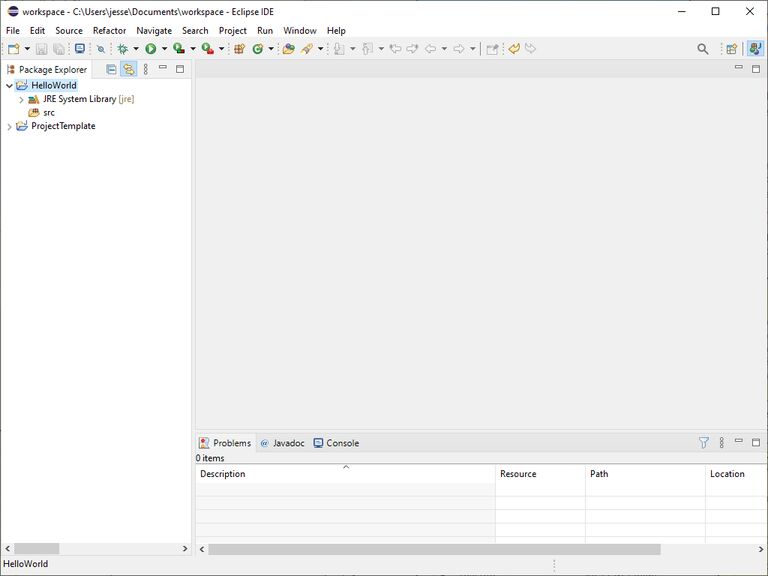This screenshot has height=576, width=768.
Task: Collapse the HelloWorld project tree
Action: click(x=9, y=86)
